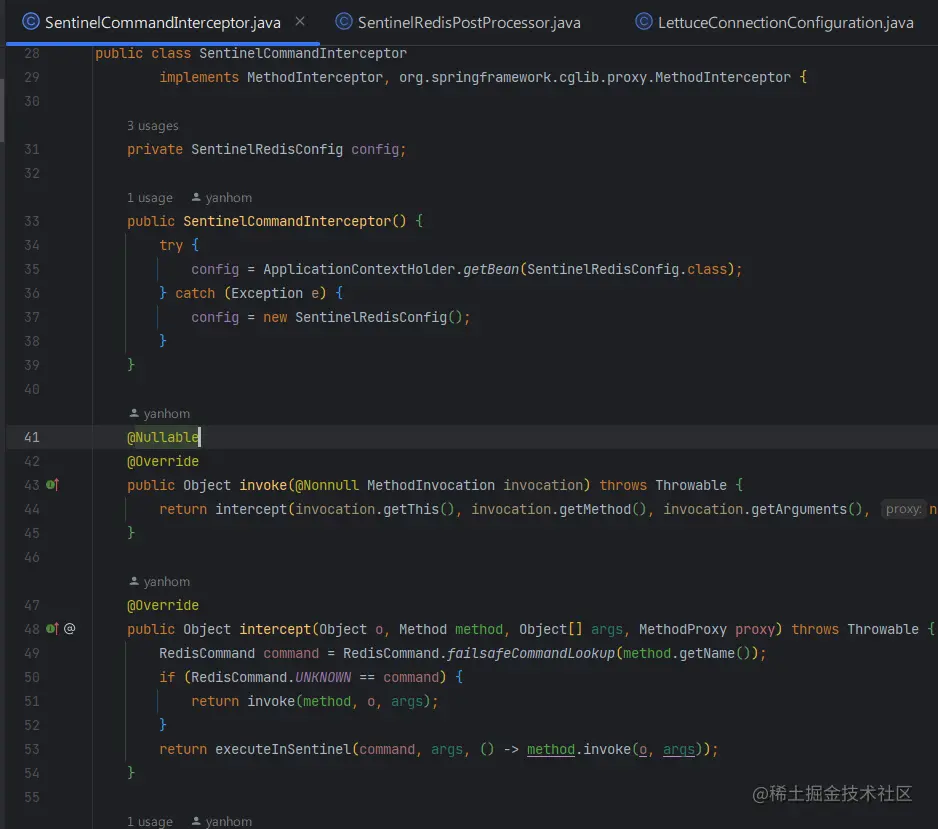
Task: Click class icon on SentinelCommandInterceptor.java tab
Action: (31, 22)
